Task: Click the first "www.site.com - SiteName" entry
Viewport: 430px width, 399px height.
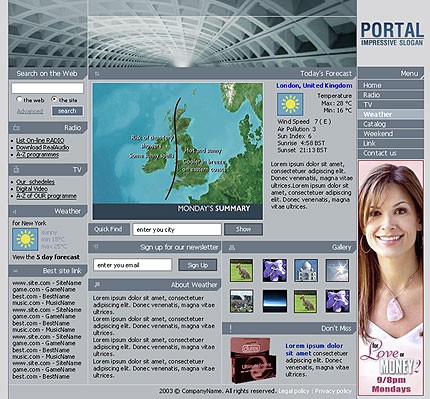Action: pos(47,283)
